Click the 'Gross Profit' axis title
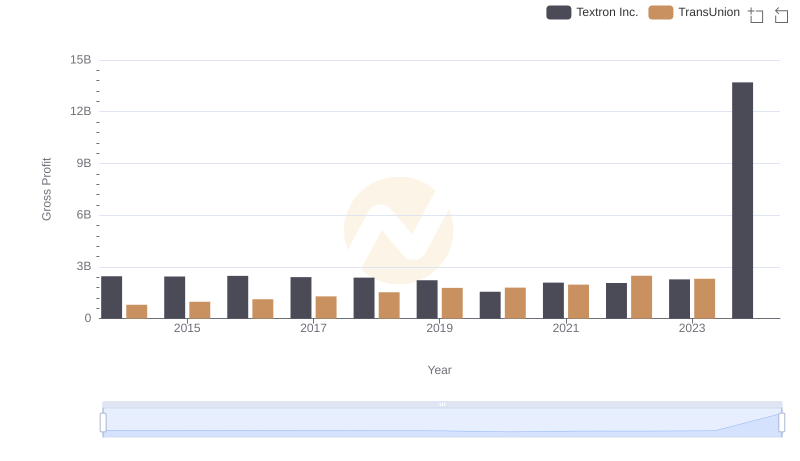 point(46,189)
